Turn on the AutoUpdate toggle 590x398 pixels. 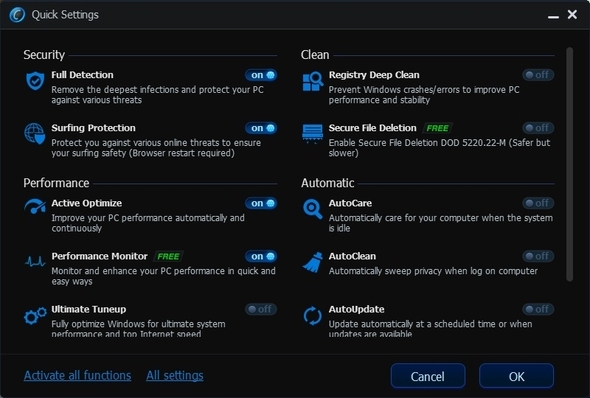(538, 309)
